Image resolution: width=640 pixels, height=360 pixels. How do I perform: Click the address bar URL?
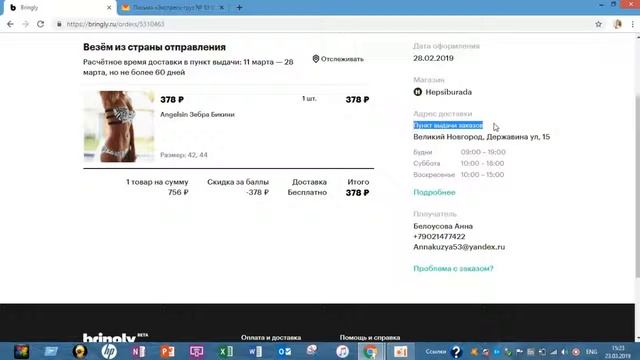click(x=116, y=24)
